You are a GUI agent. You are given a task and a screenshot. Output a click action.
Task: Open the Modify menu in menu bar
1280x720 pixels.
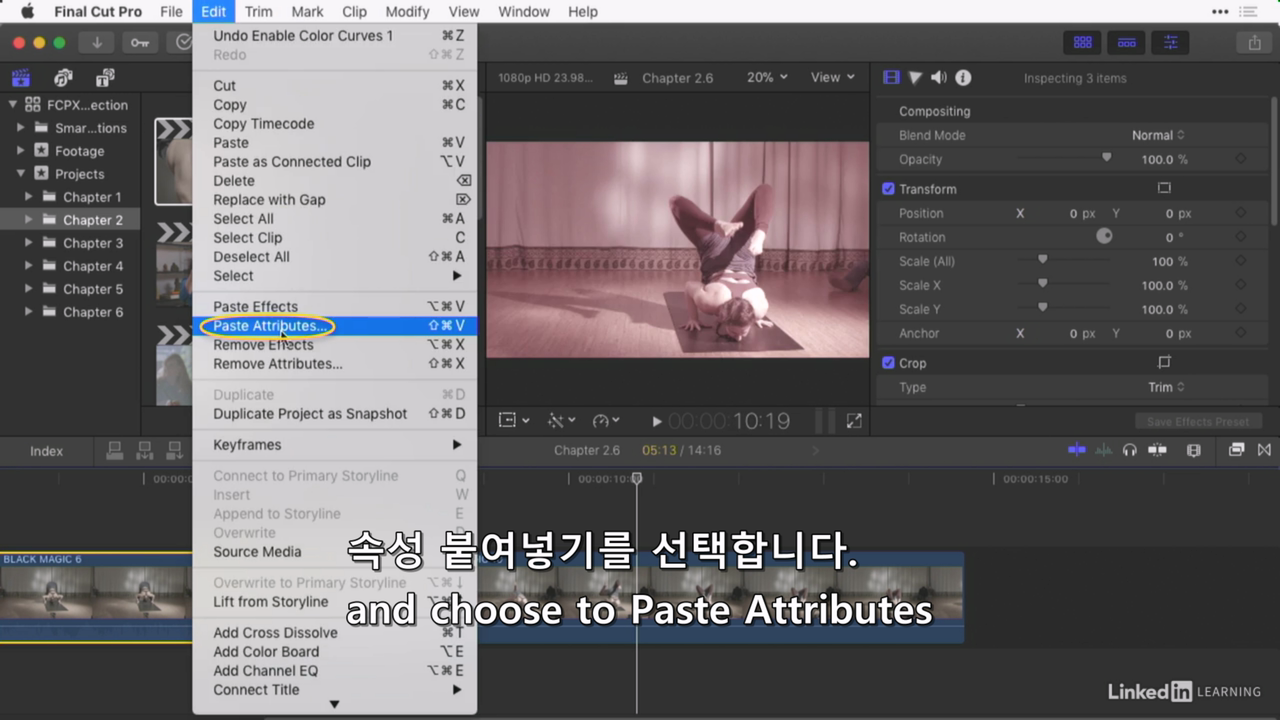(407, 12)
